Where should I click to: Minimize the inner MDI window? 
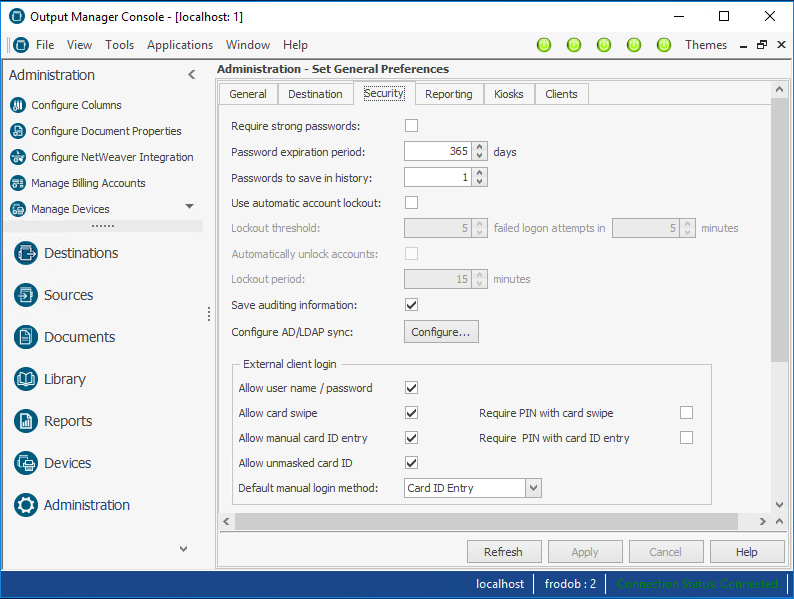pos(743,46)
